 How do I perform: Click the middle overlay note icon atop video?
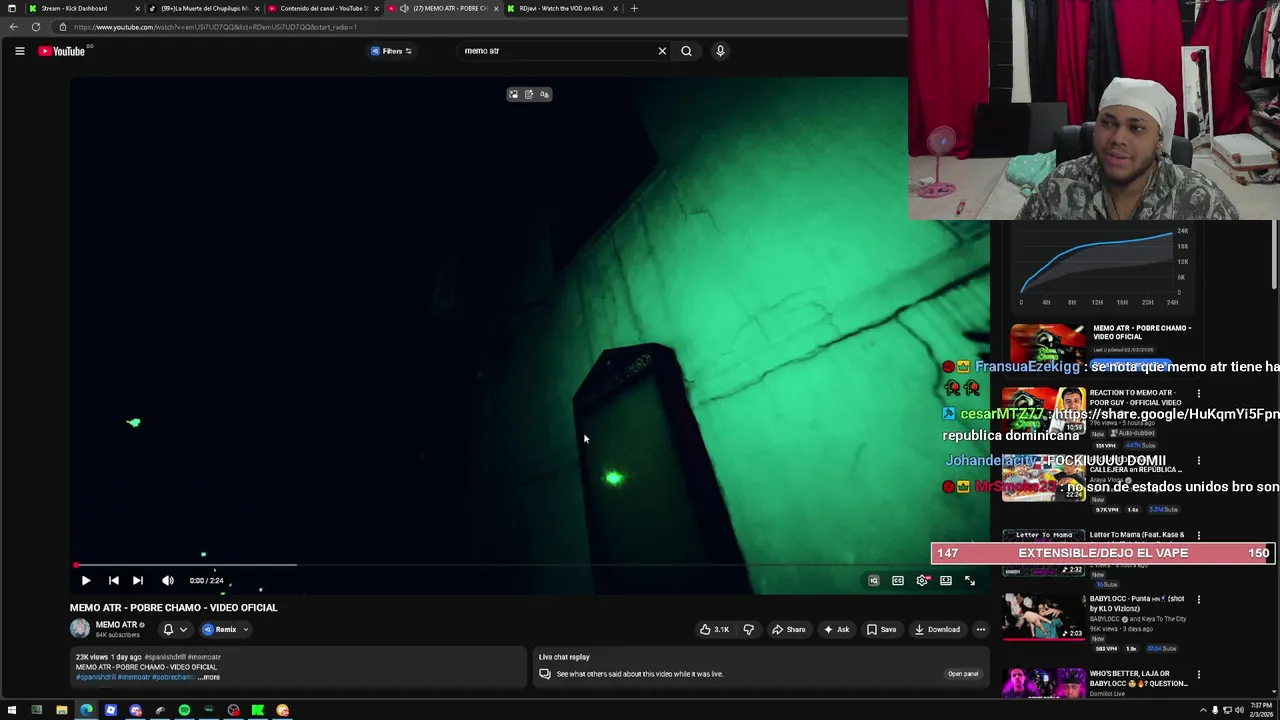[x=529, y=94]
